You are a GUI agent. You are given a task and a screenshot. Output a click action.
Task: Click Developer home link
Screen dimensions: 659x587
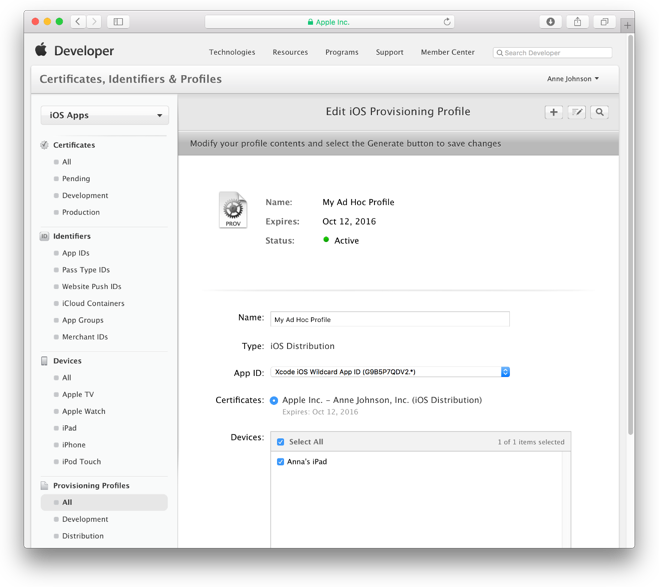point(84,51)
